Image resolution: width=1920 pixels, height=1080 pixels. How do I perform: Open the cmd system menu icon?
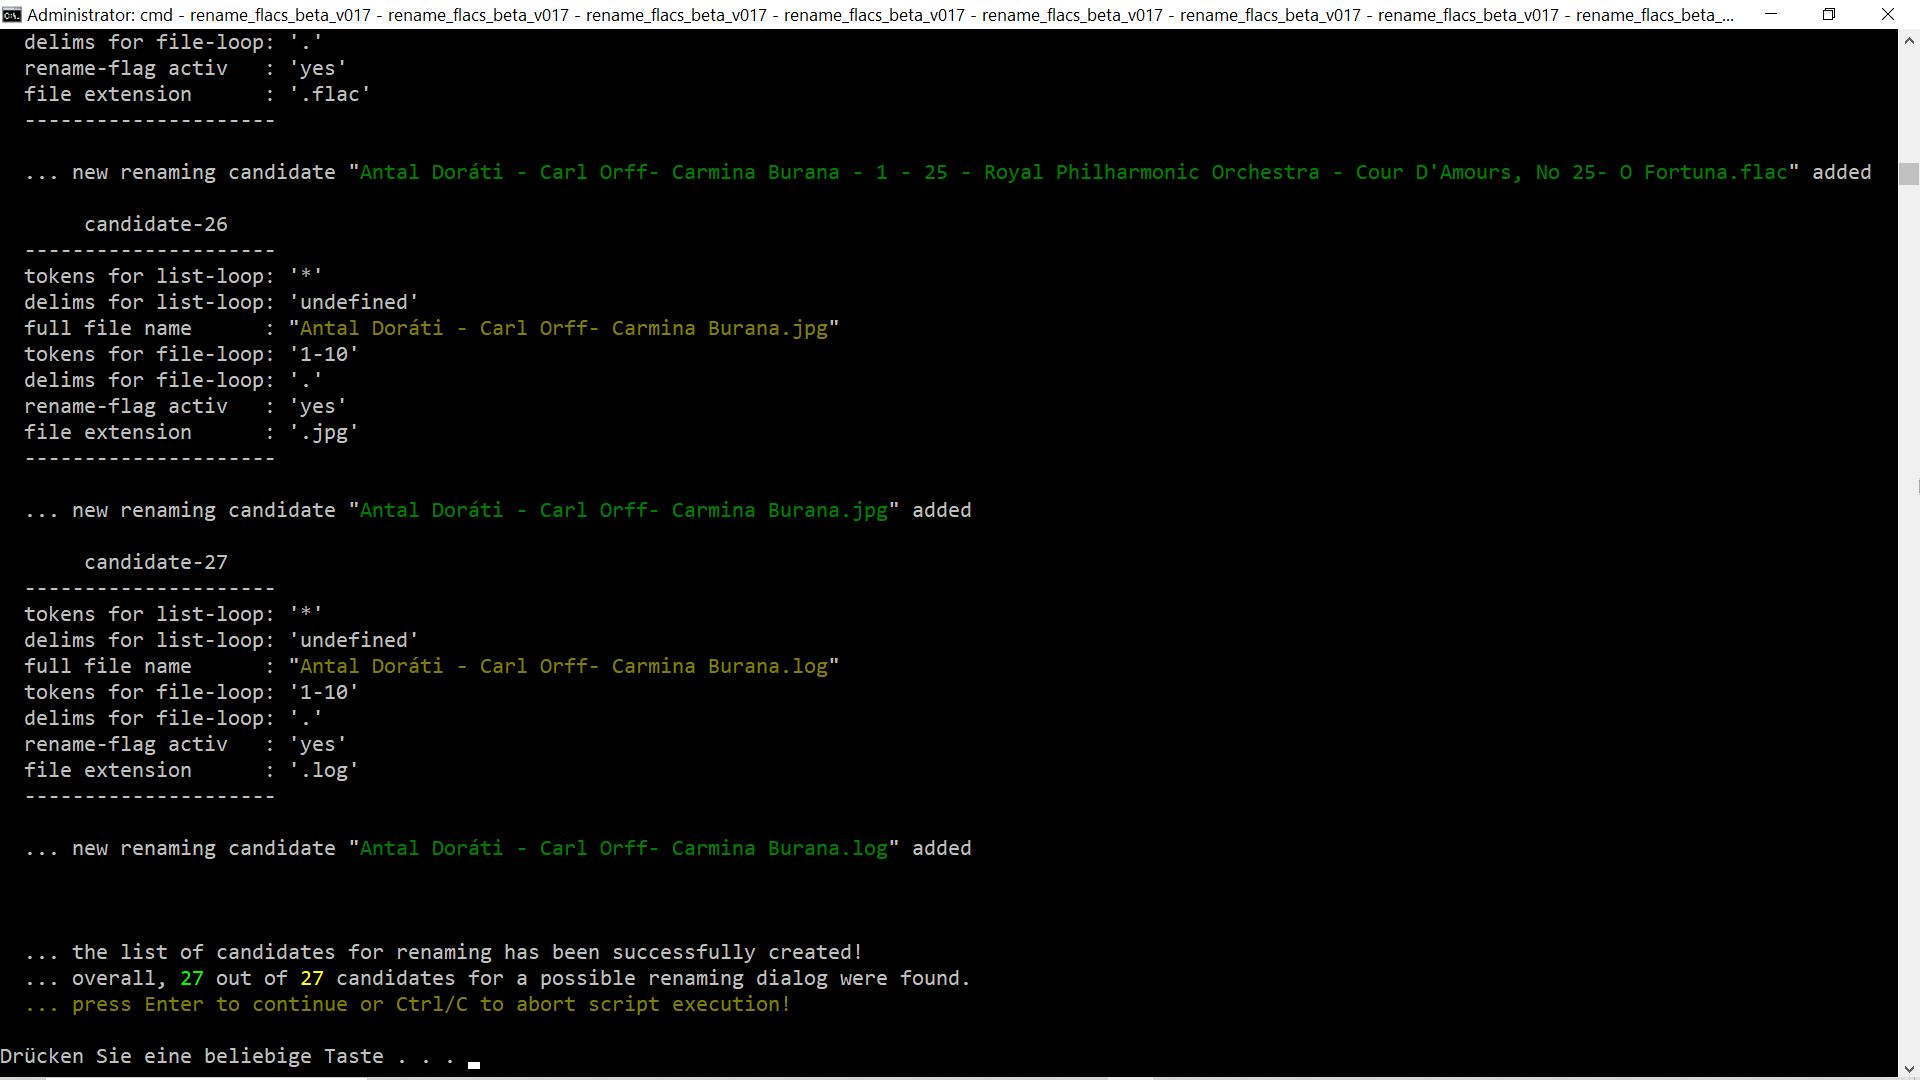tap(12, 15)
